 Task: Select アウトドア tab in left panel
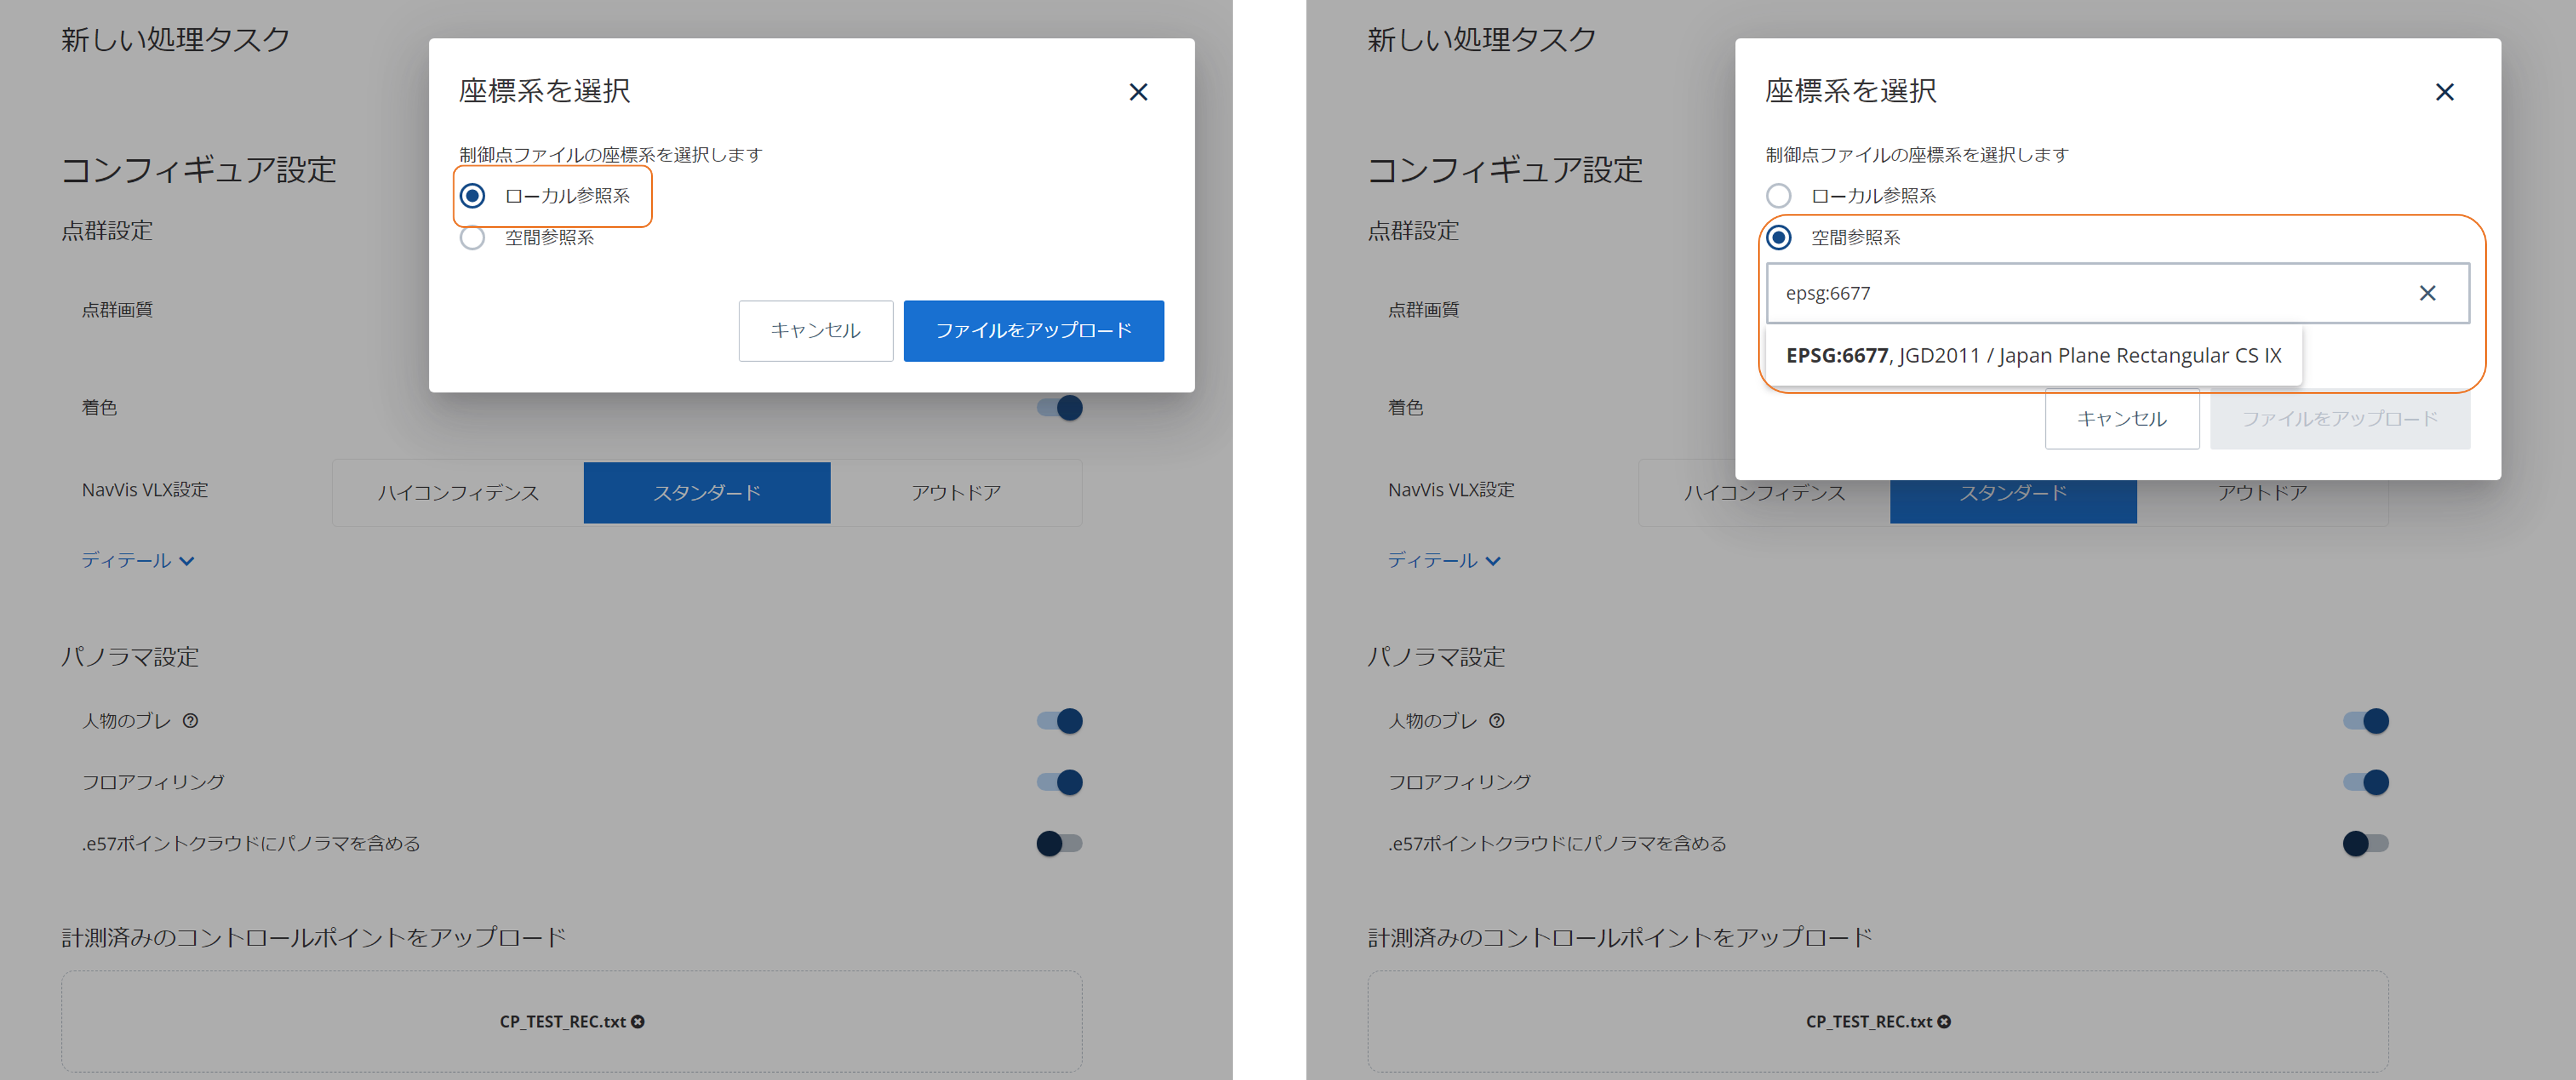coord(956,492)
